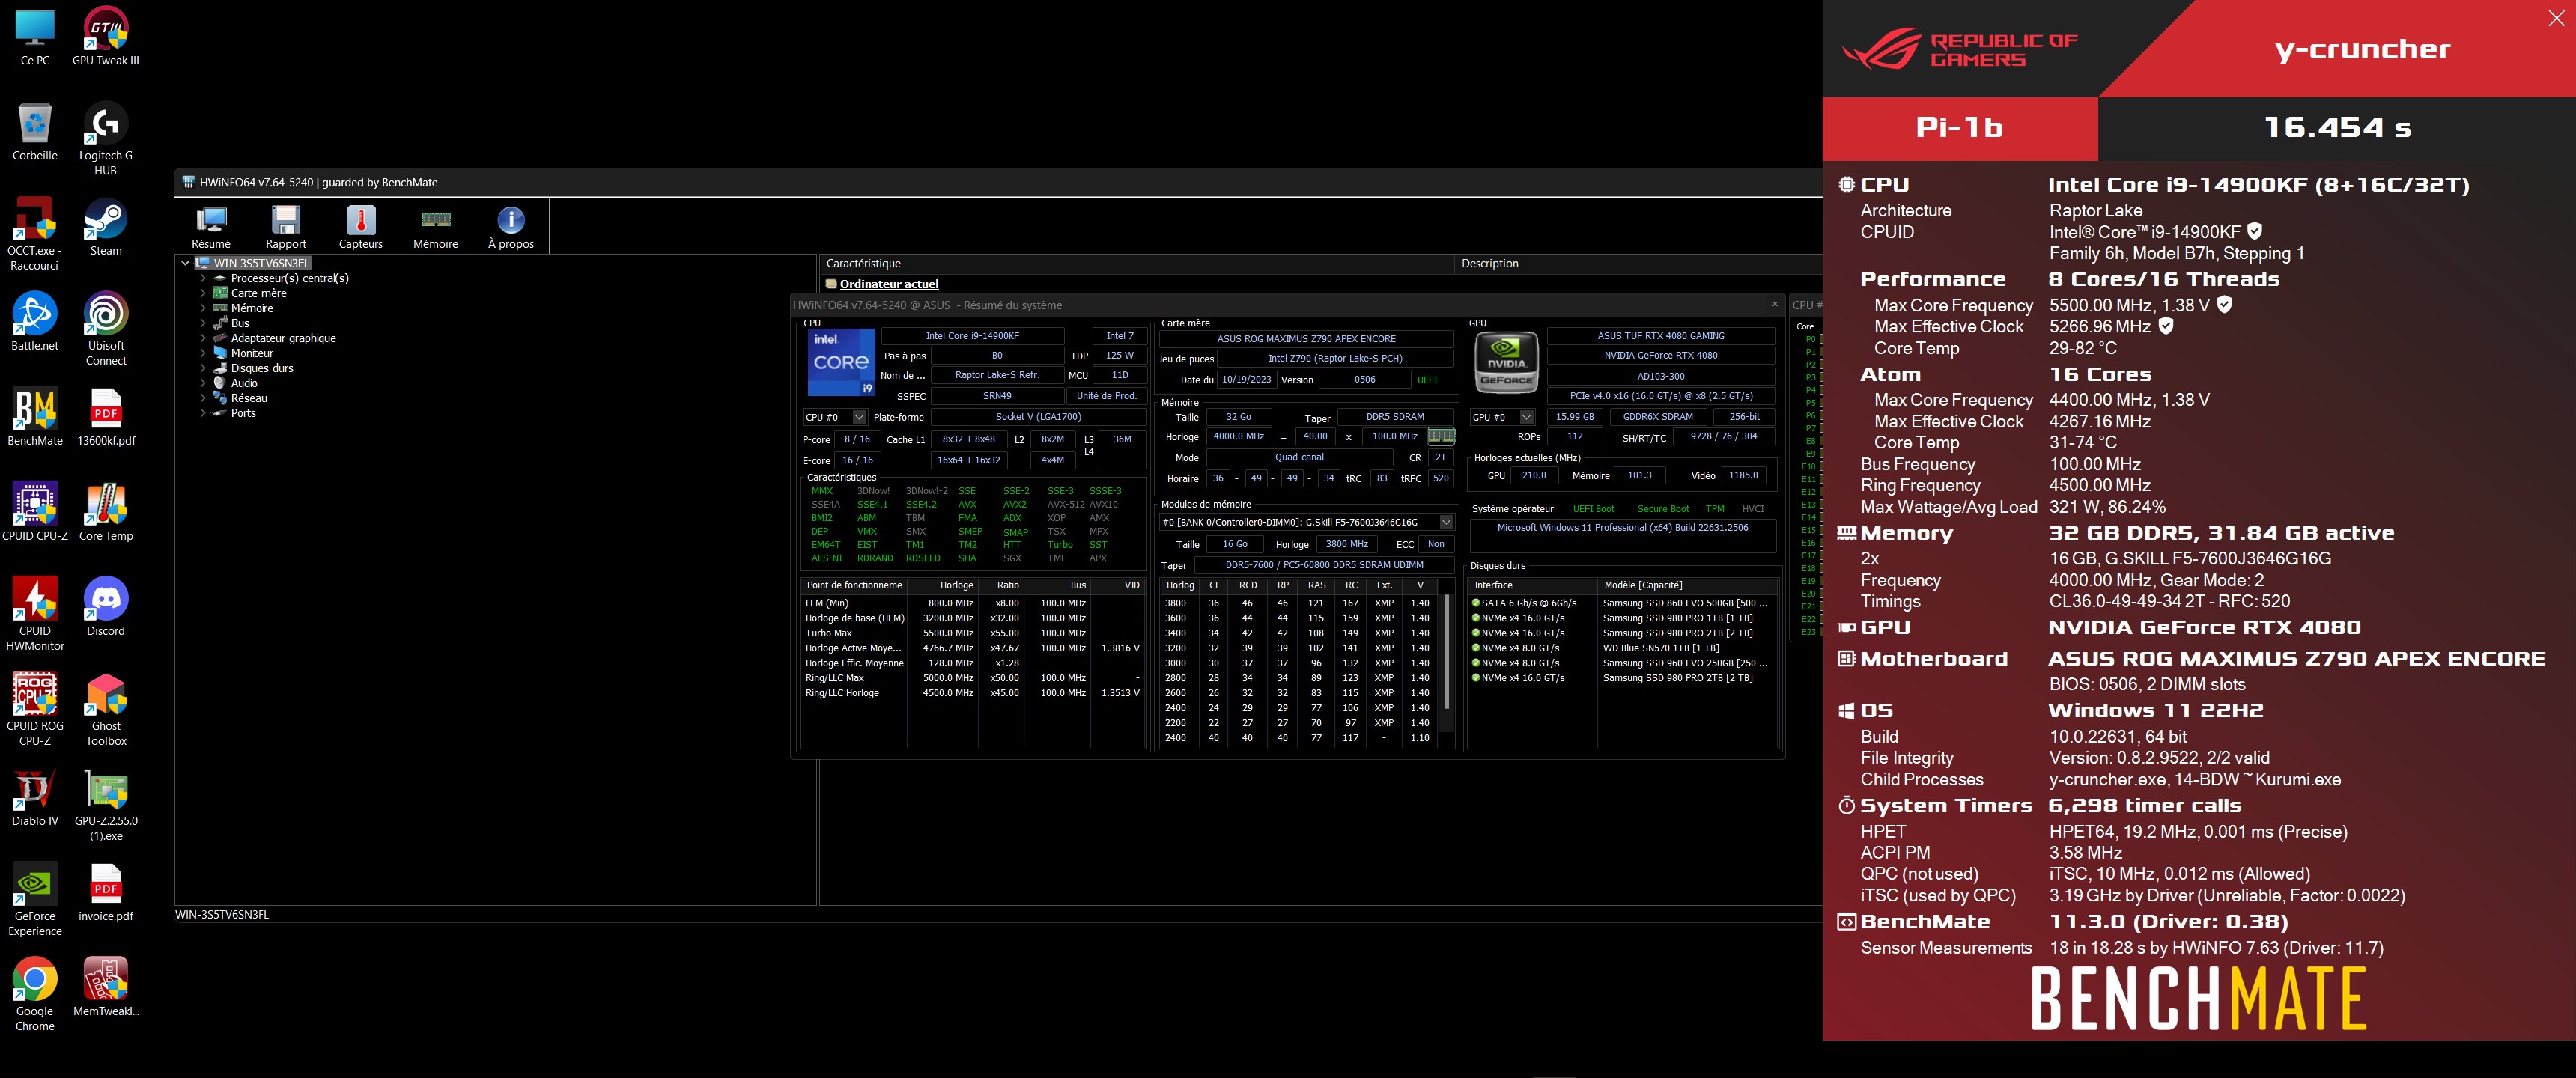Viewport: 2576px width, 1078px height.
Task: Open the Rapport floppy disk toolbar button
Action: tap(286, 227)
